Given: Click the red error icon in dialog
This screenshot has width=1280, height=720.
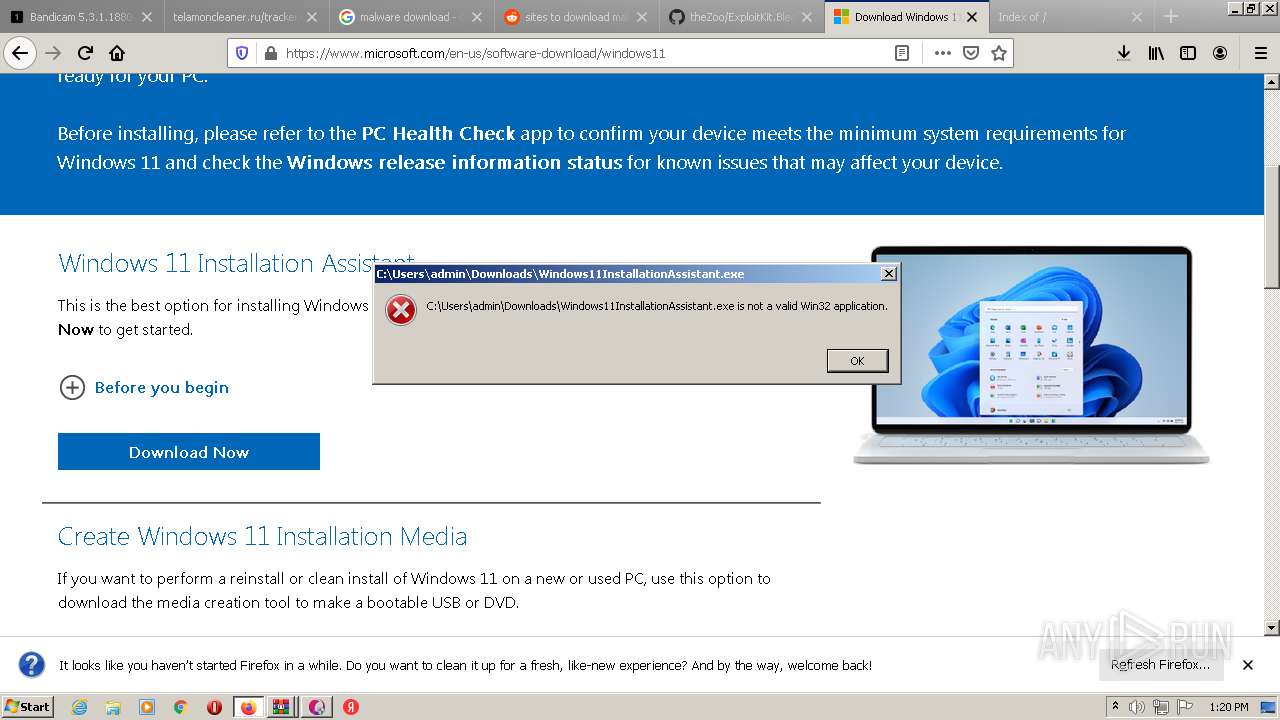Looking at the screenshot, I should [401, 310].
